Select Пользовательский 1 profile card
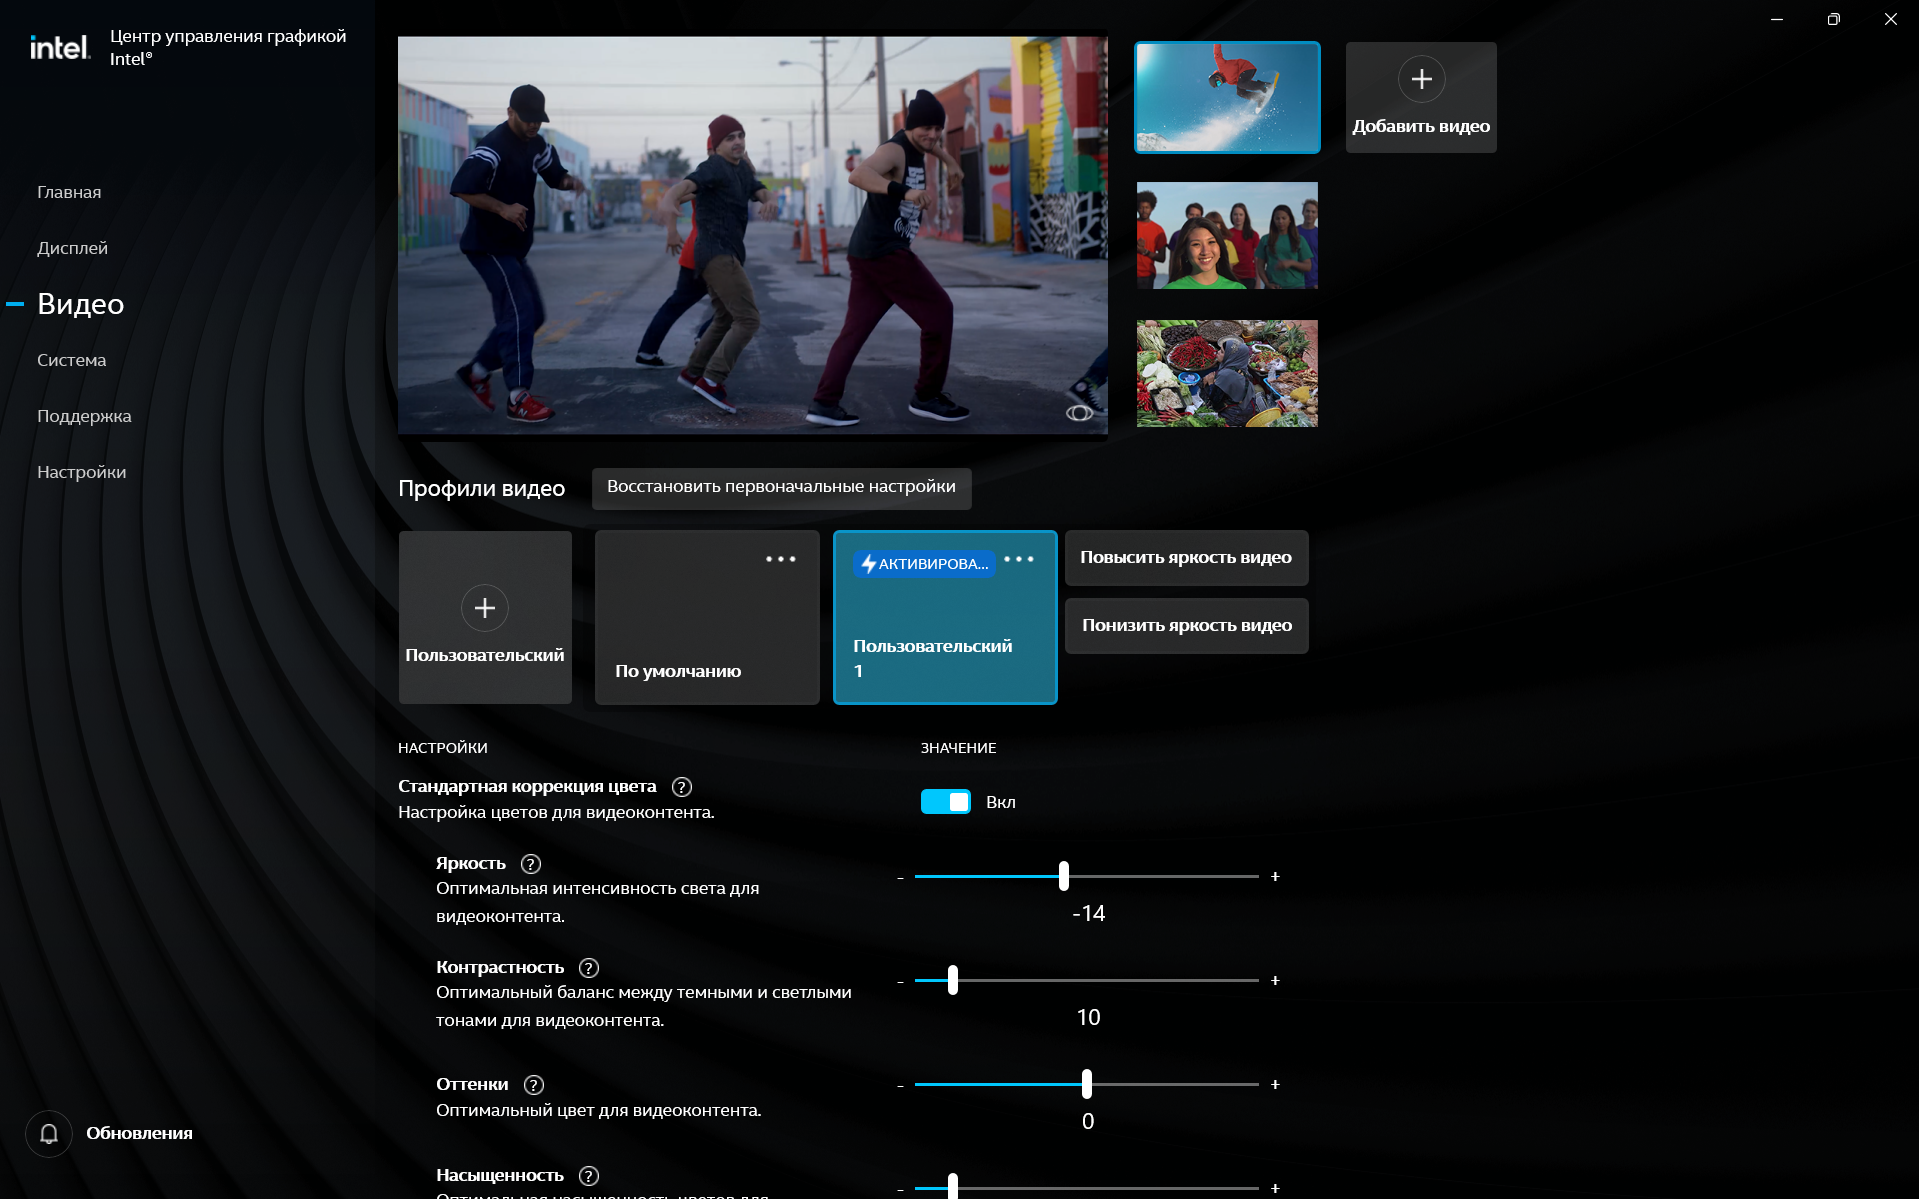Screen dimensions: 1919x1199 (945, 617)
